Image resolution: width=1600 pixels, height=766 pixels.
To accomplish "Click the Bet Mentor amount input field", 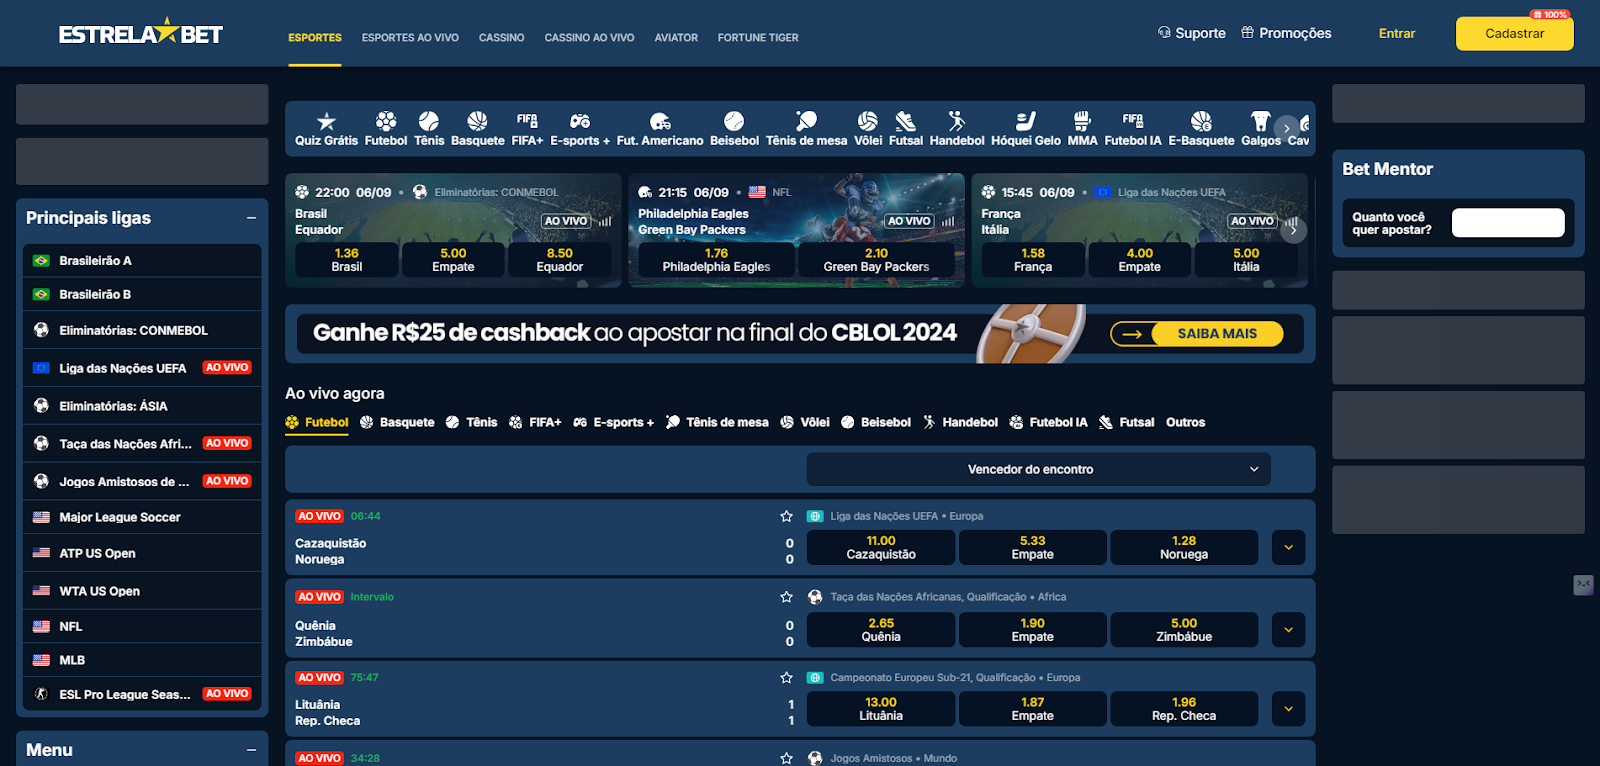I will pyautogui.click(x=1508, y=223).
